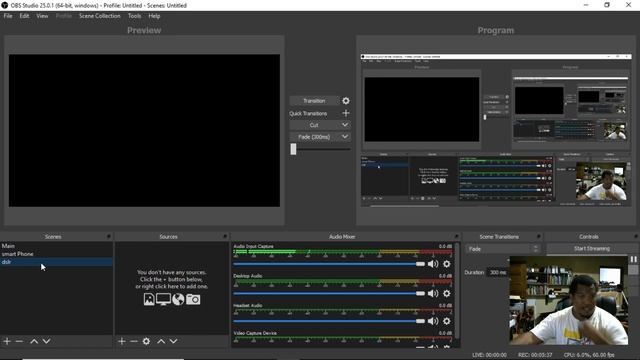Pop out the Scenes dock

pyautogui.click(x=109, y=236)
